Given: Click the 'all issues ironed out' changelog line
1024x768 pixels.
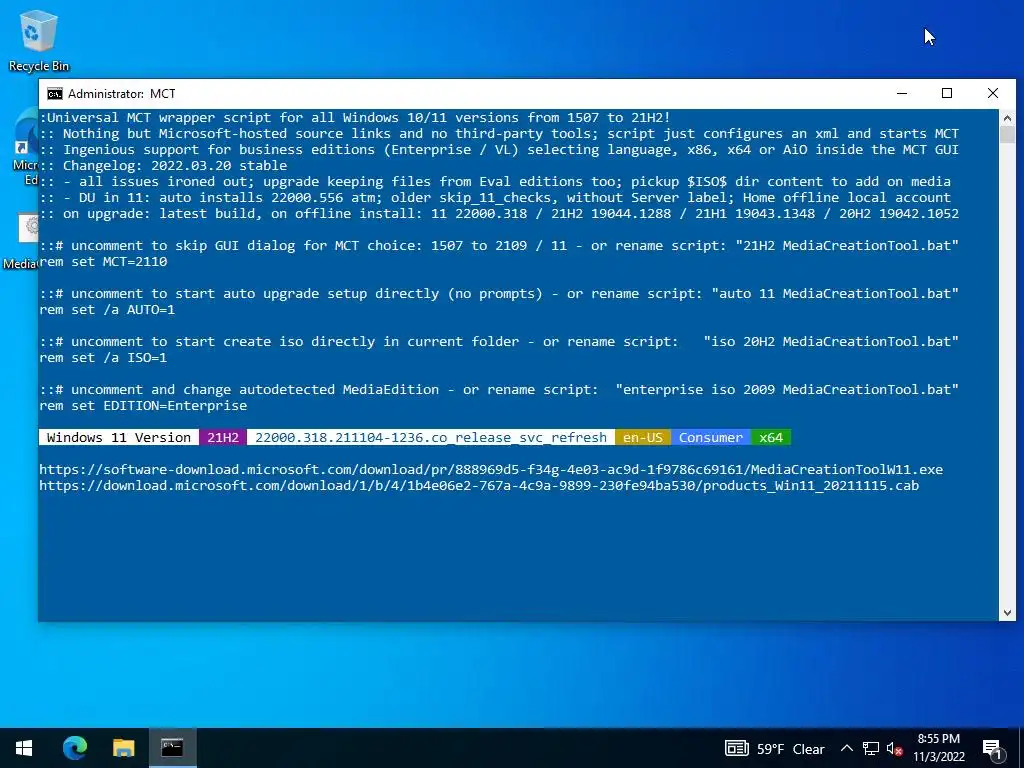Looking at the screenshot, I should click(x=495, y=182).
